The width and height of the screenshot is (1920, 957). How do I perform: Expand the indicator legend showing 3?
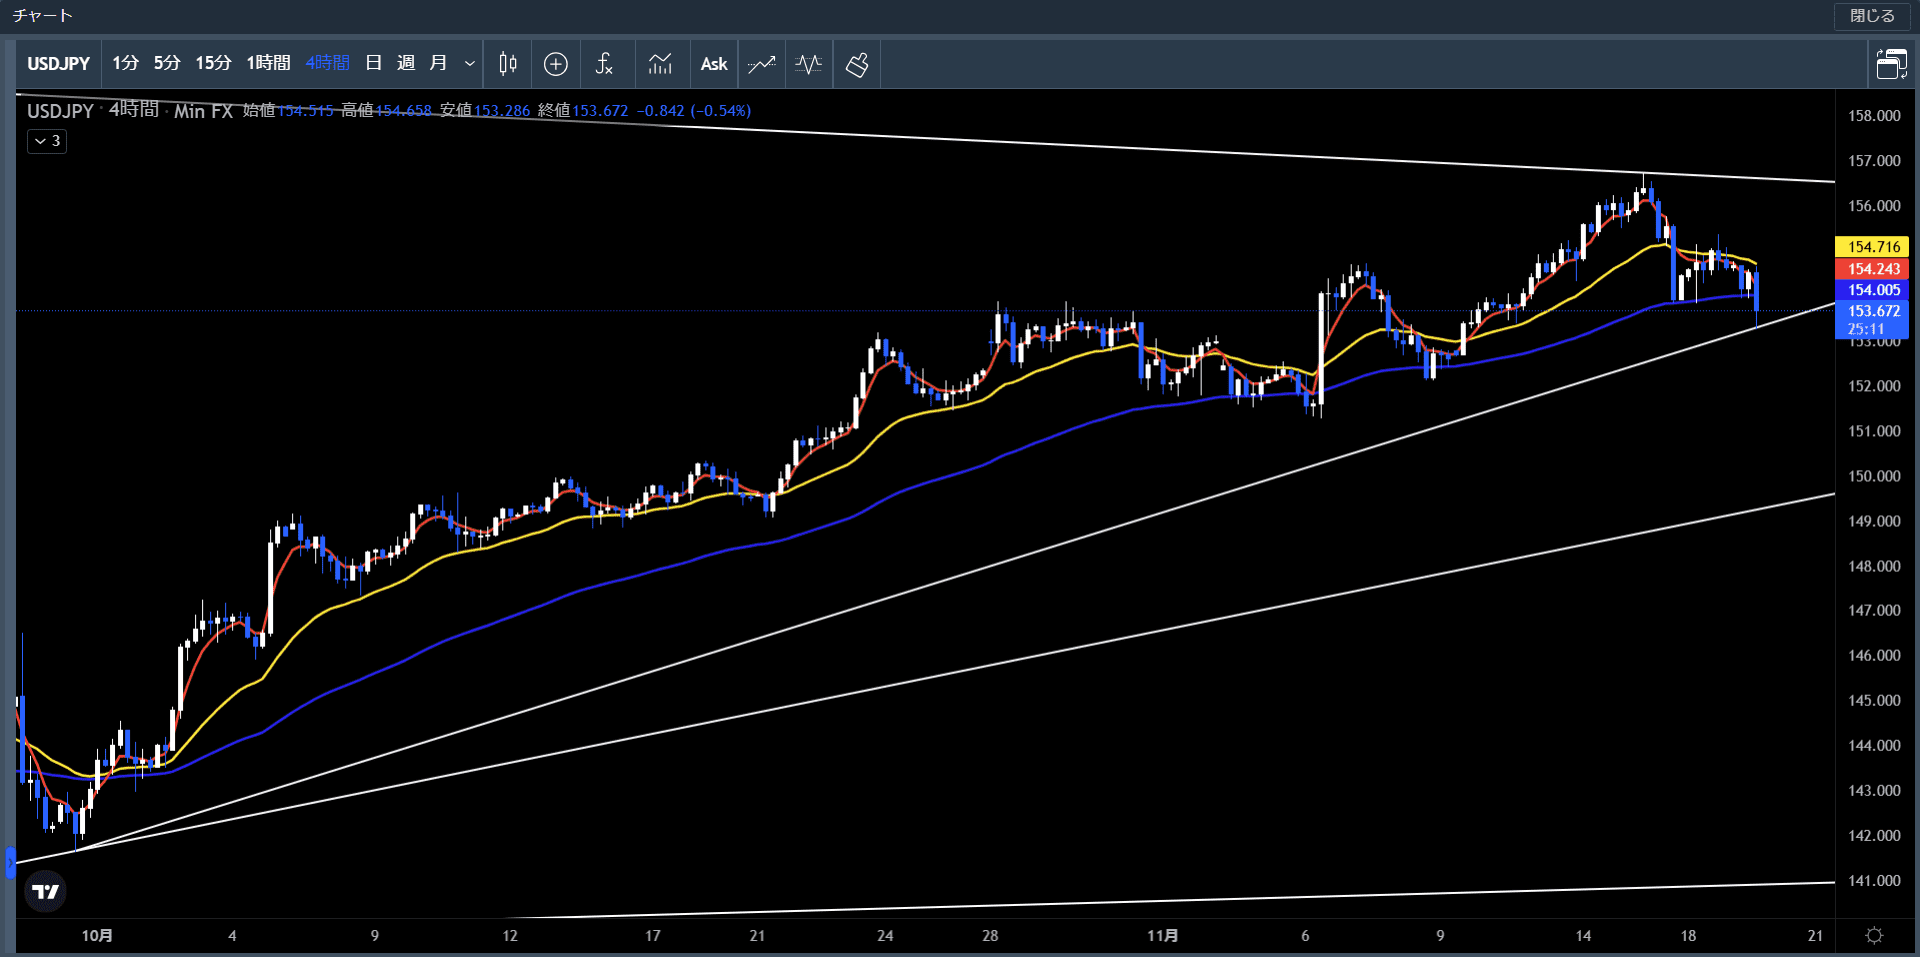tap(47, 141)
